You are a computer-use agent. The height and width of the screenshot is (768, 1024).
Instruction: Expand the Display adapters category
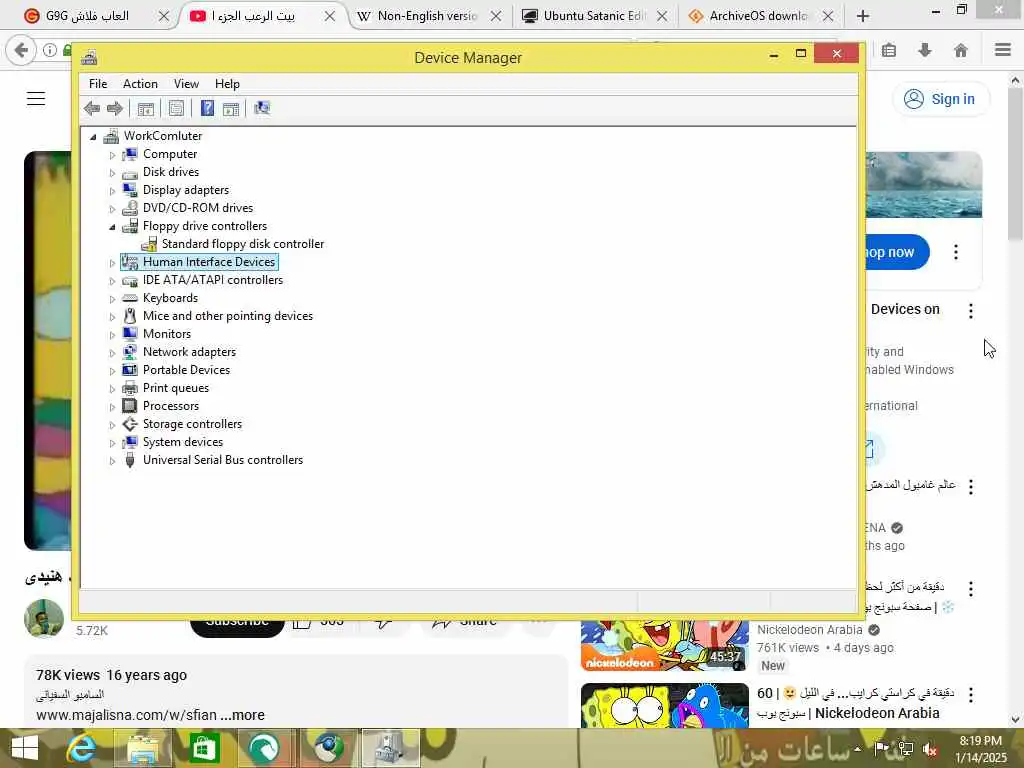112,191
